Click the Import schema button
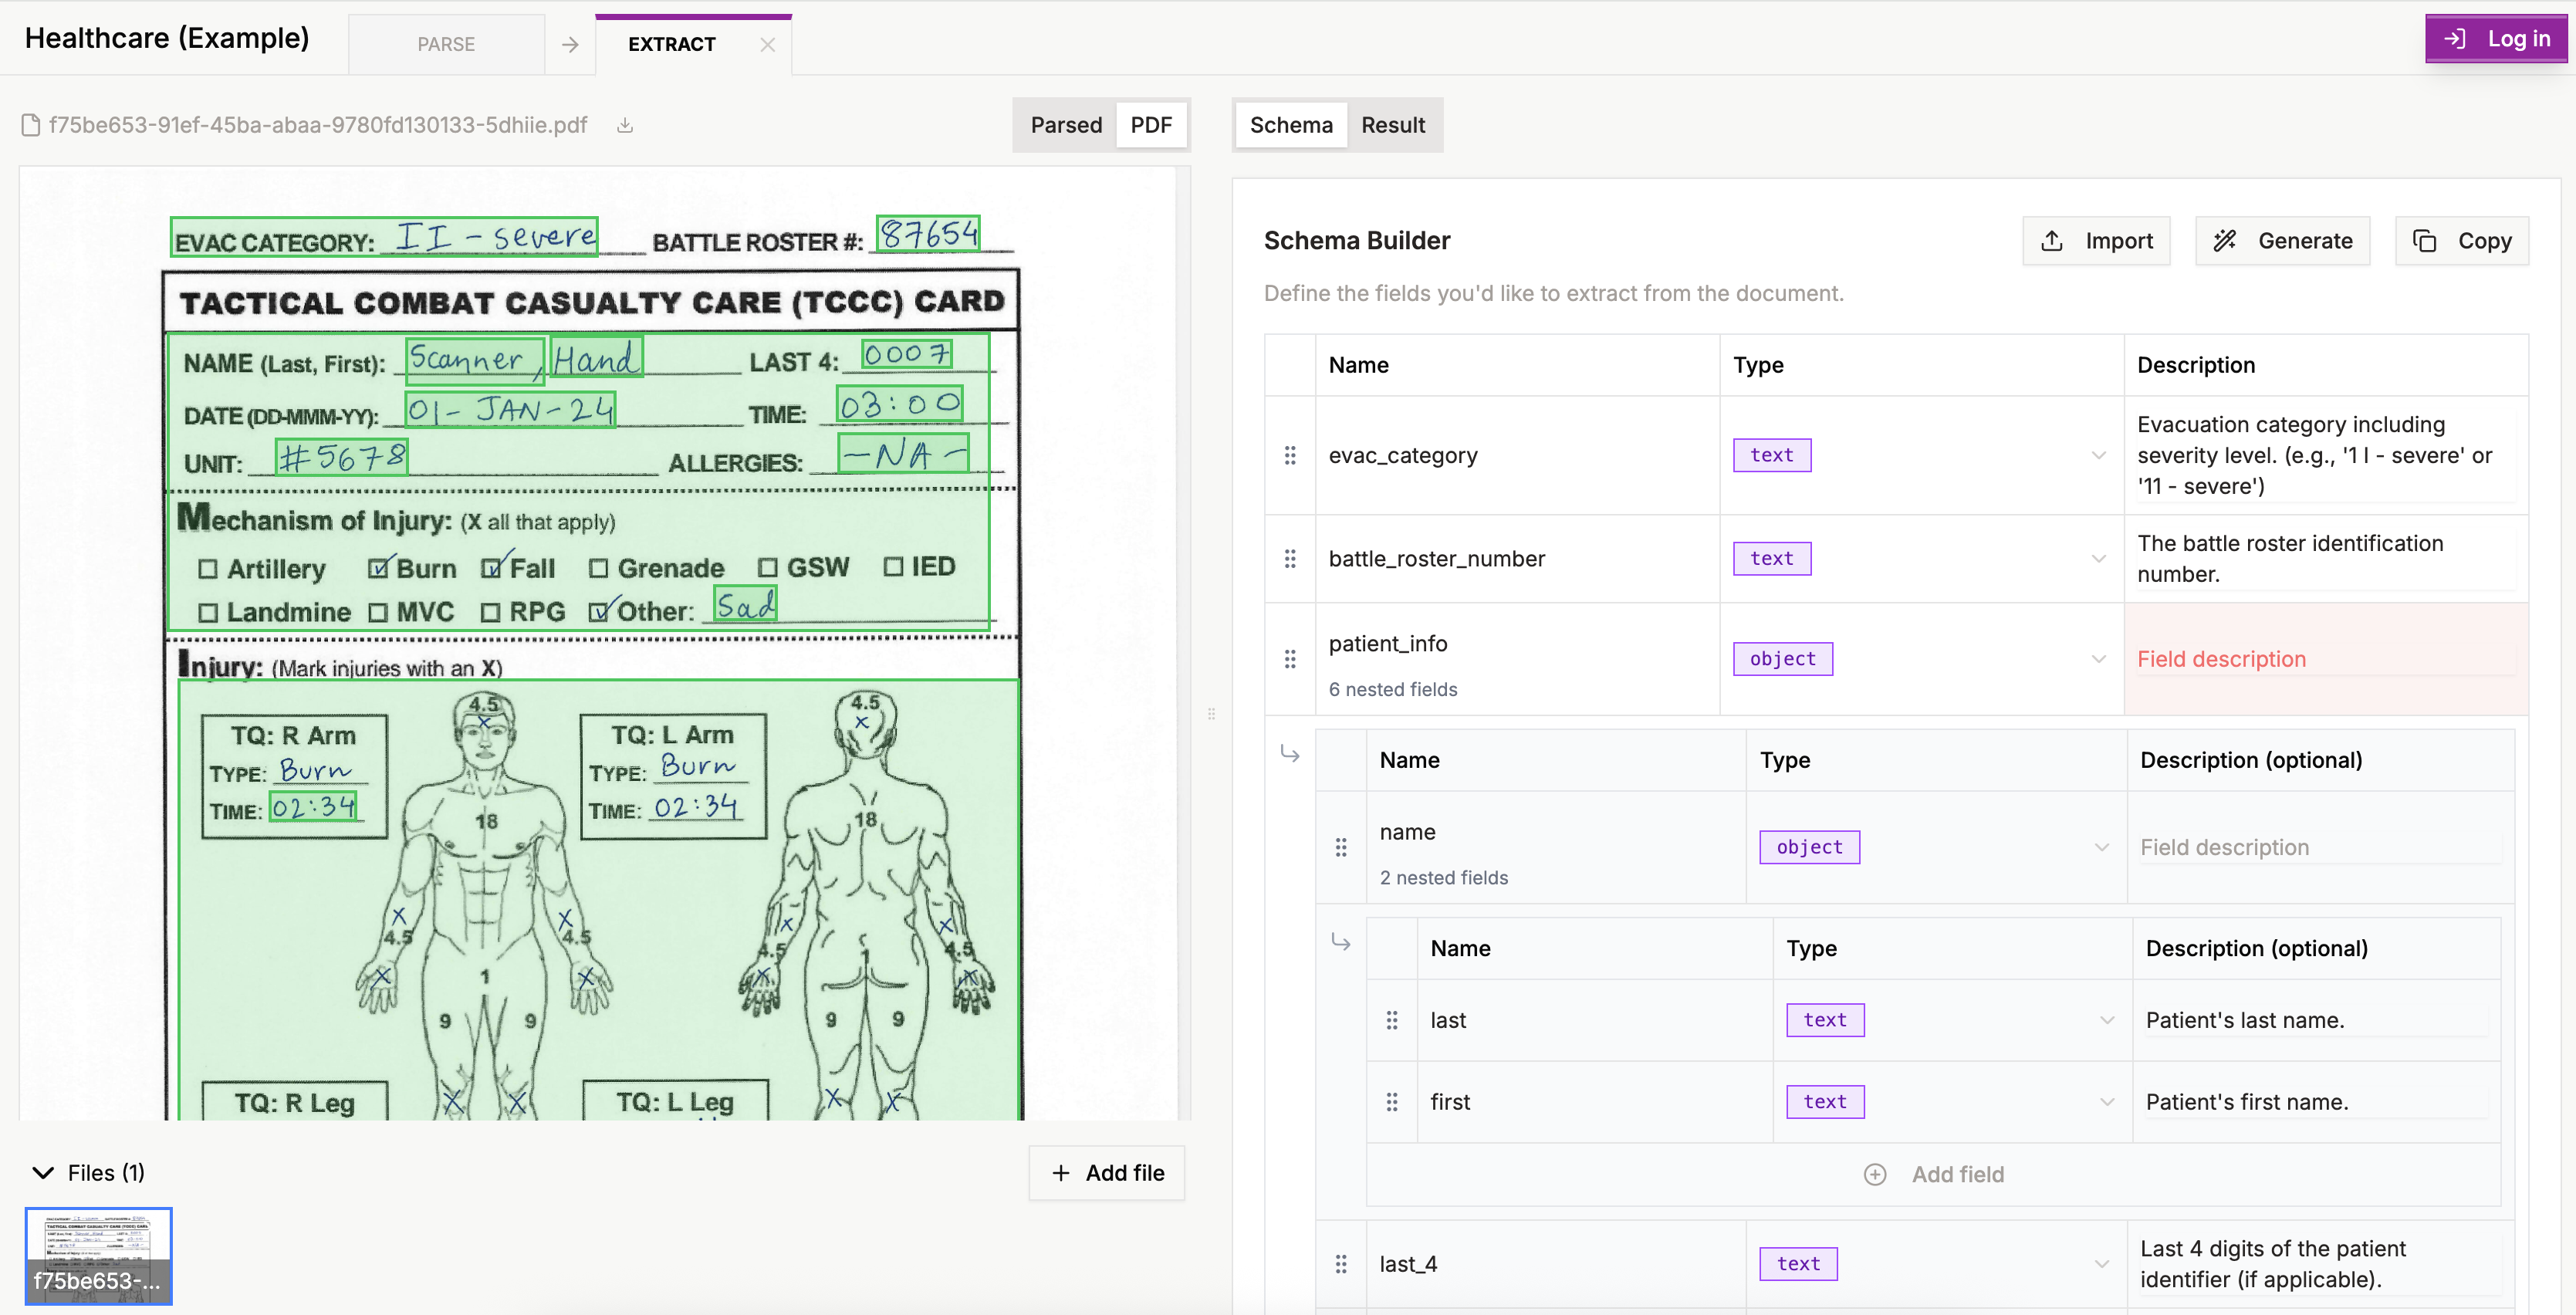Screen dimensions: 2576x1315 (x=2096, y=241)
